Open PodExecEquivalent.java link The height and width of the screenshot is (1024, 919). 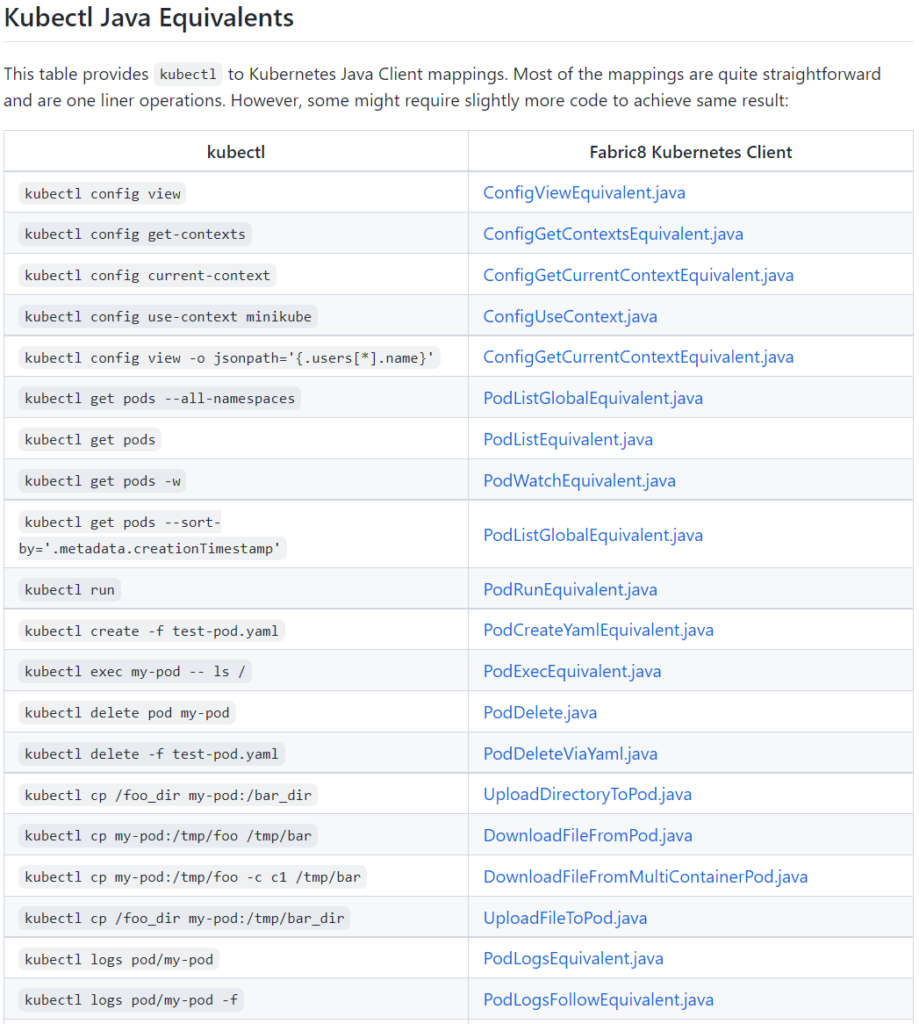572,671
